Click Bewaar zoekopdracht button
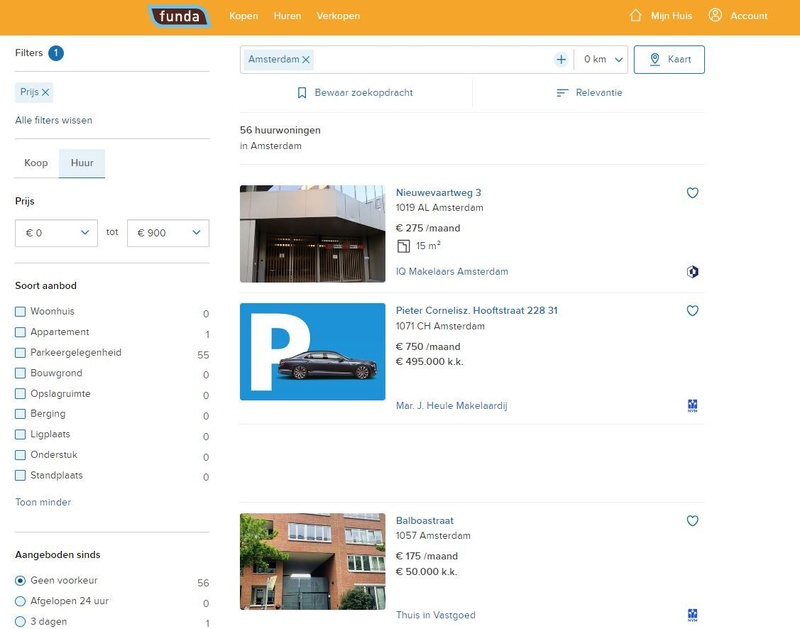This screenshot has height=629, width=800. [356, 93]
